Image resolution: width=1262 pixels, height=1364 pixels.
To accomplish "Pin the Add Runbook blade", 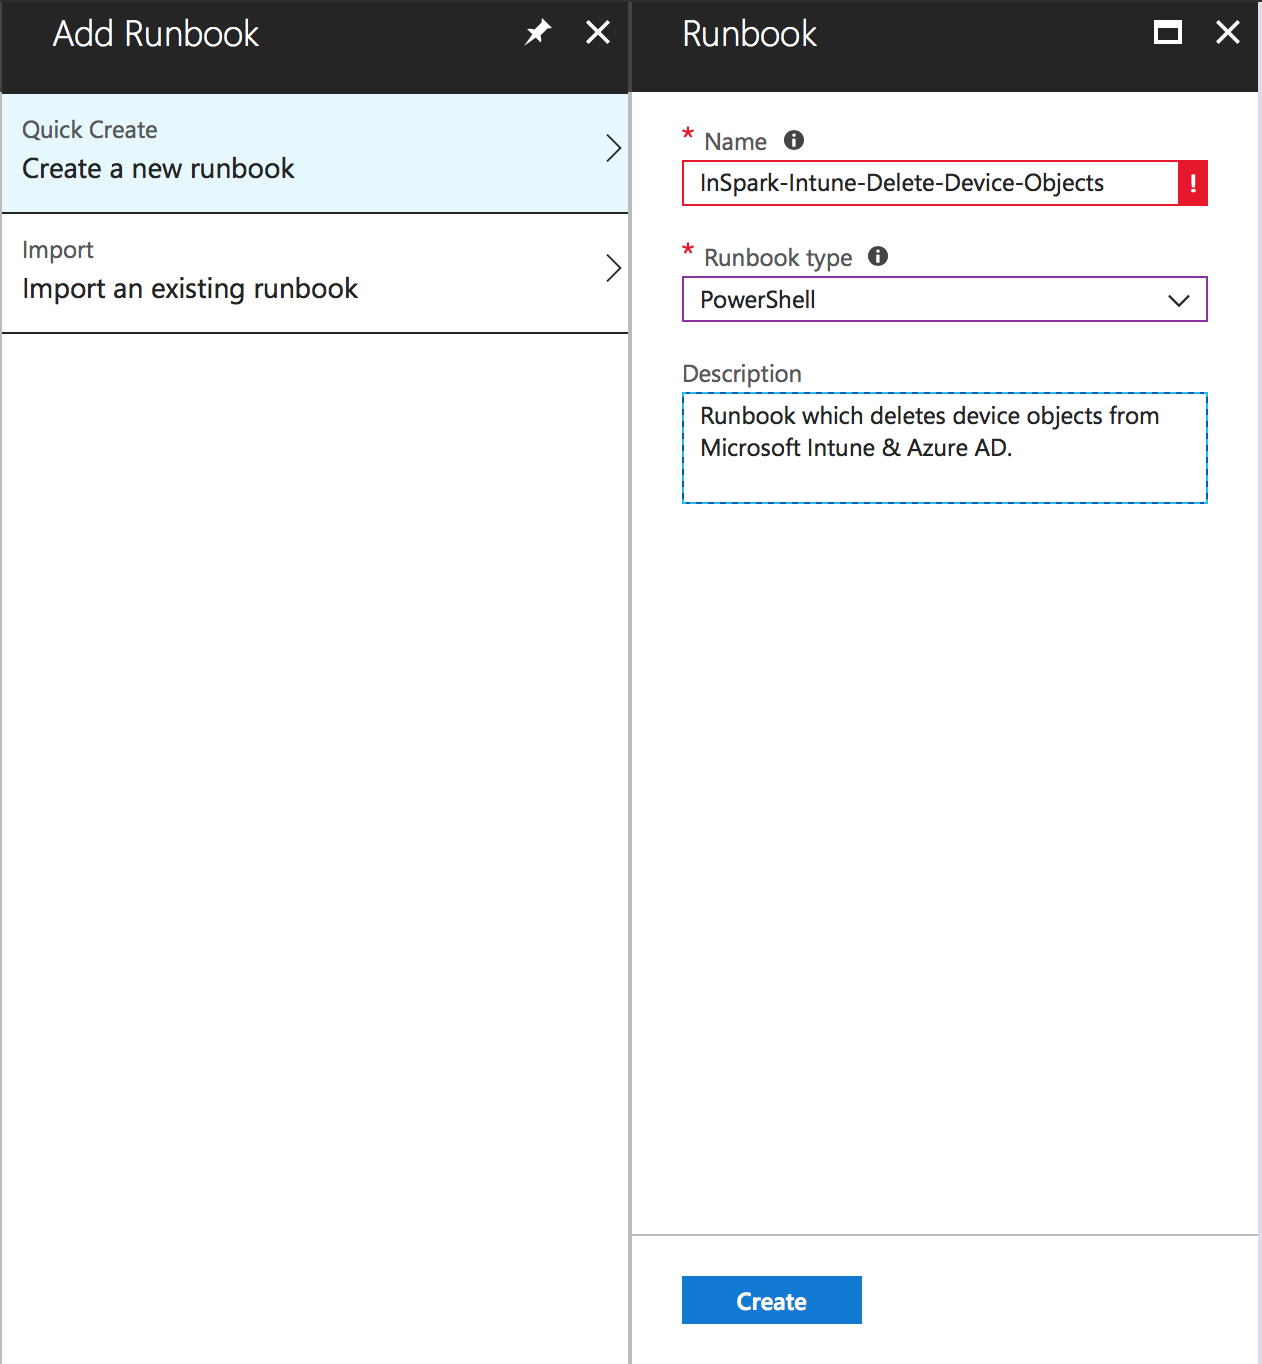I will tap(538, 33).
